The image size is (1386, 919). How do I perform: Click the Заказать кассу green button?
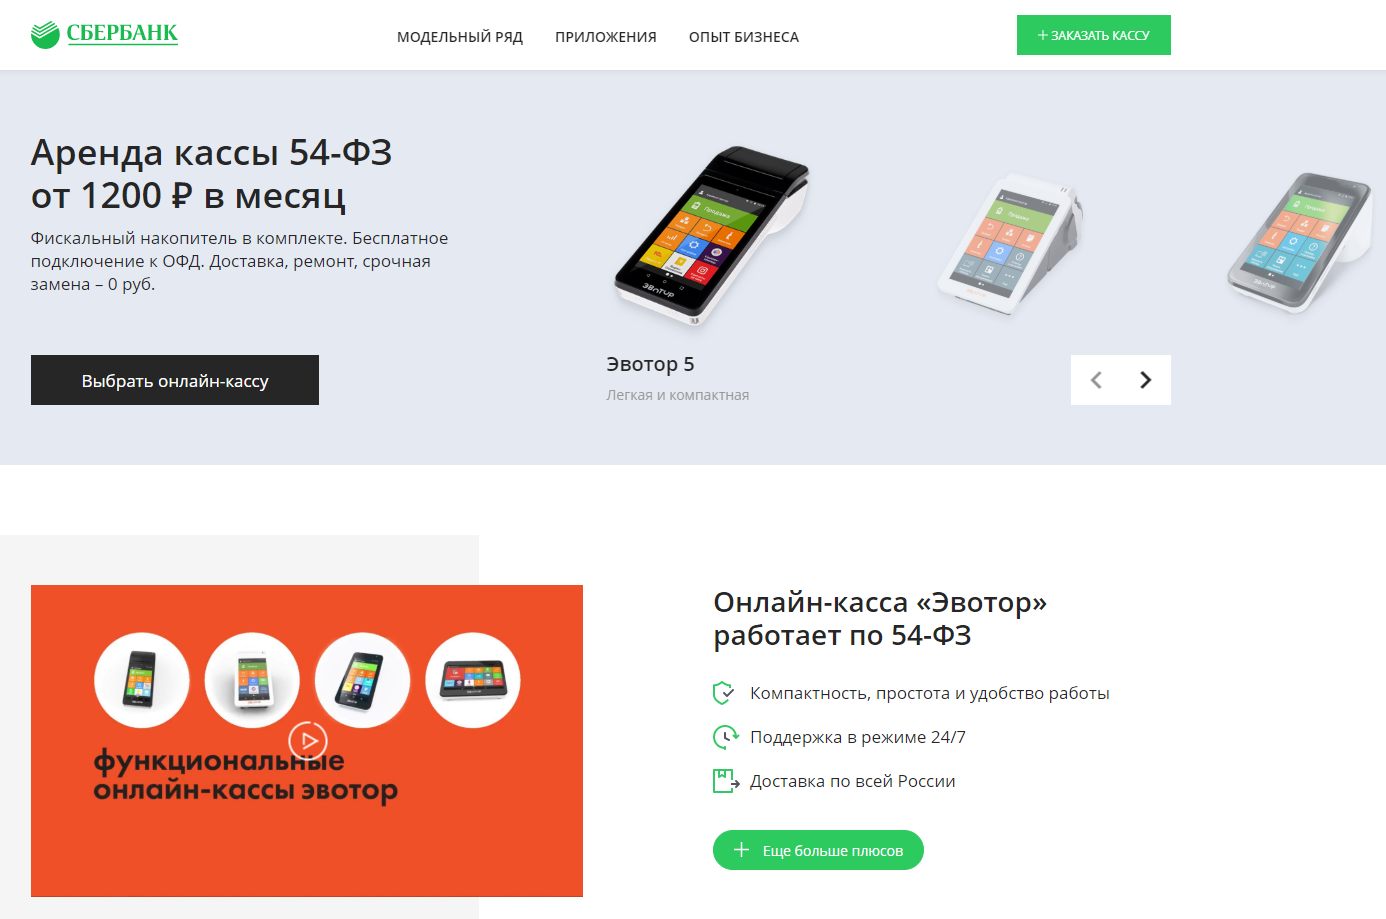[1093, 35]
